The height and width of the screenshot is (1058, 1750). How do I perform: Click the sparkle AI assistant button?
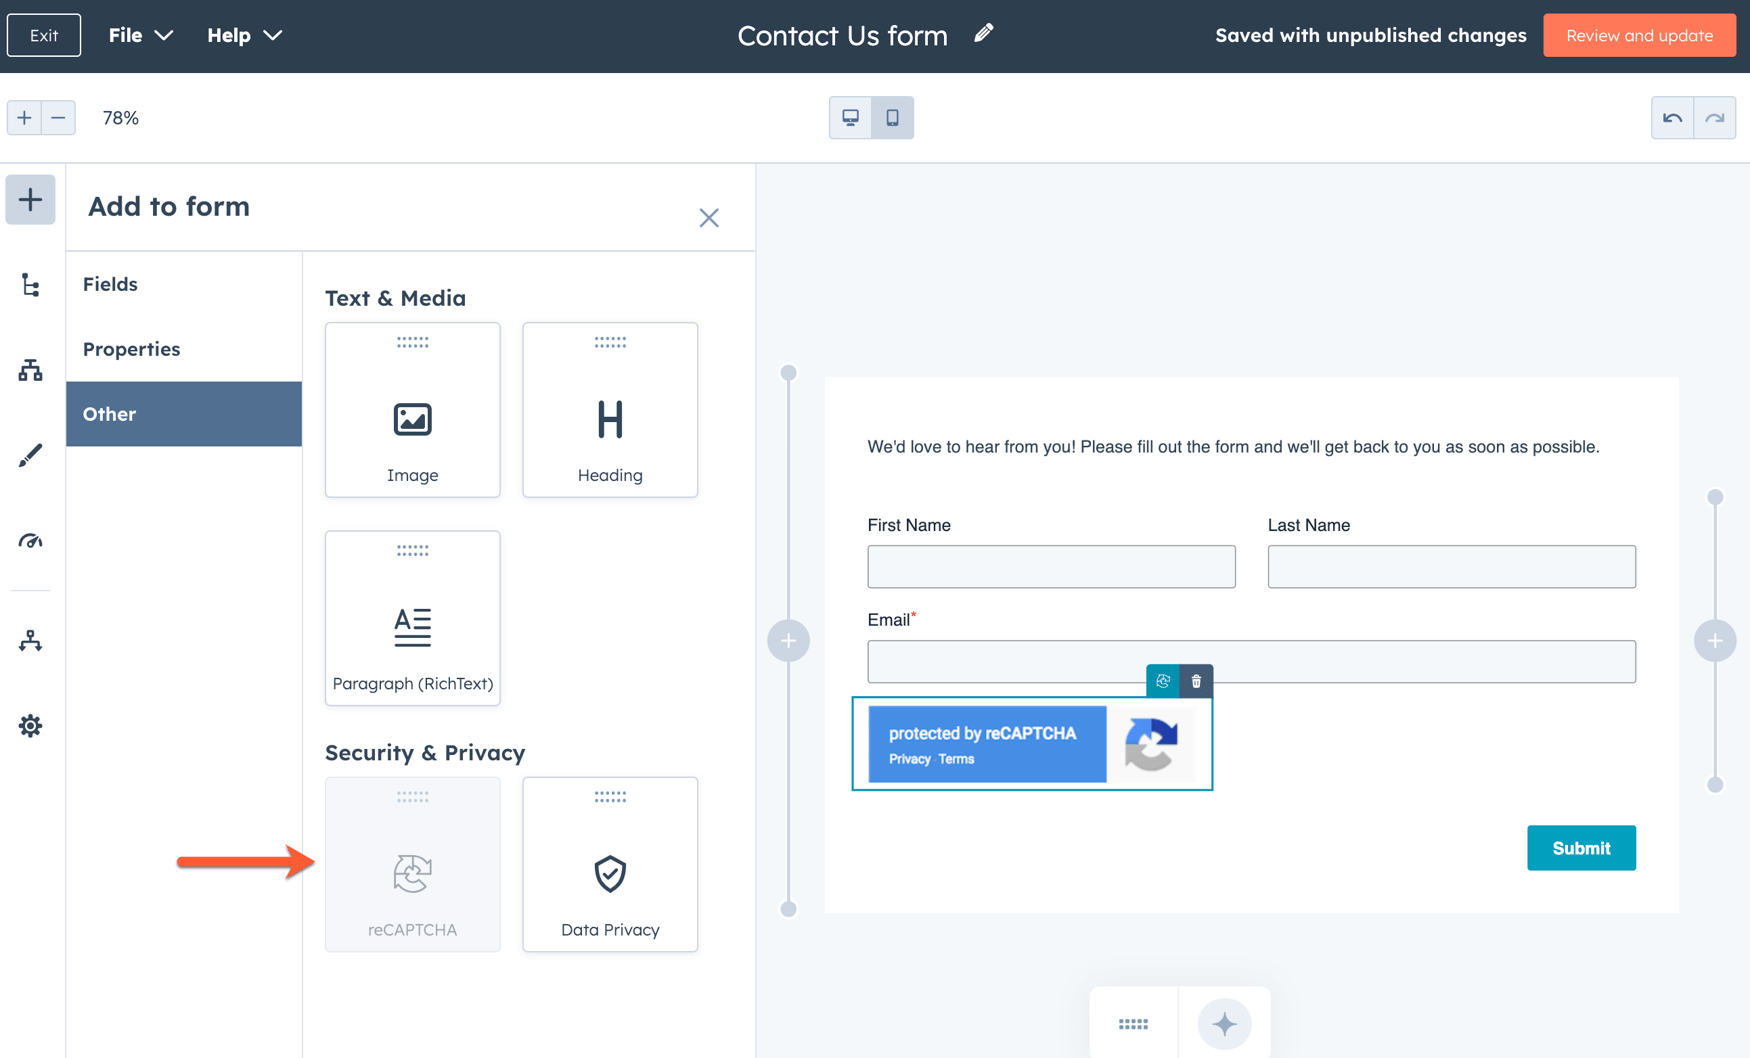[x=1224, y=1024]
